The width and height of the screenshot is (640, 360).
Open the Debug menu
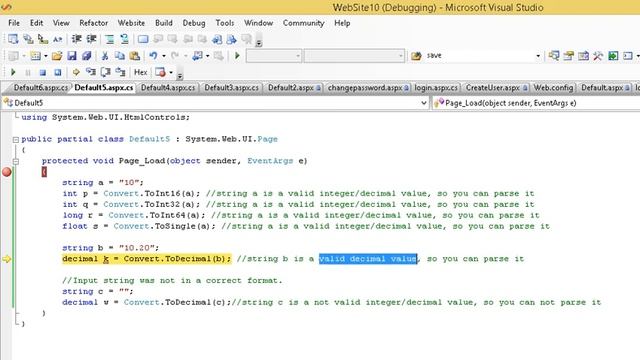coord(194,23)
